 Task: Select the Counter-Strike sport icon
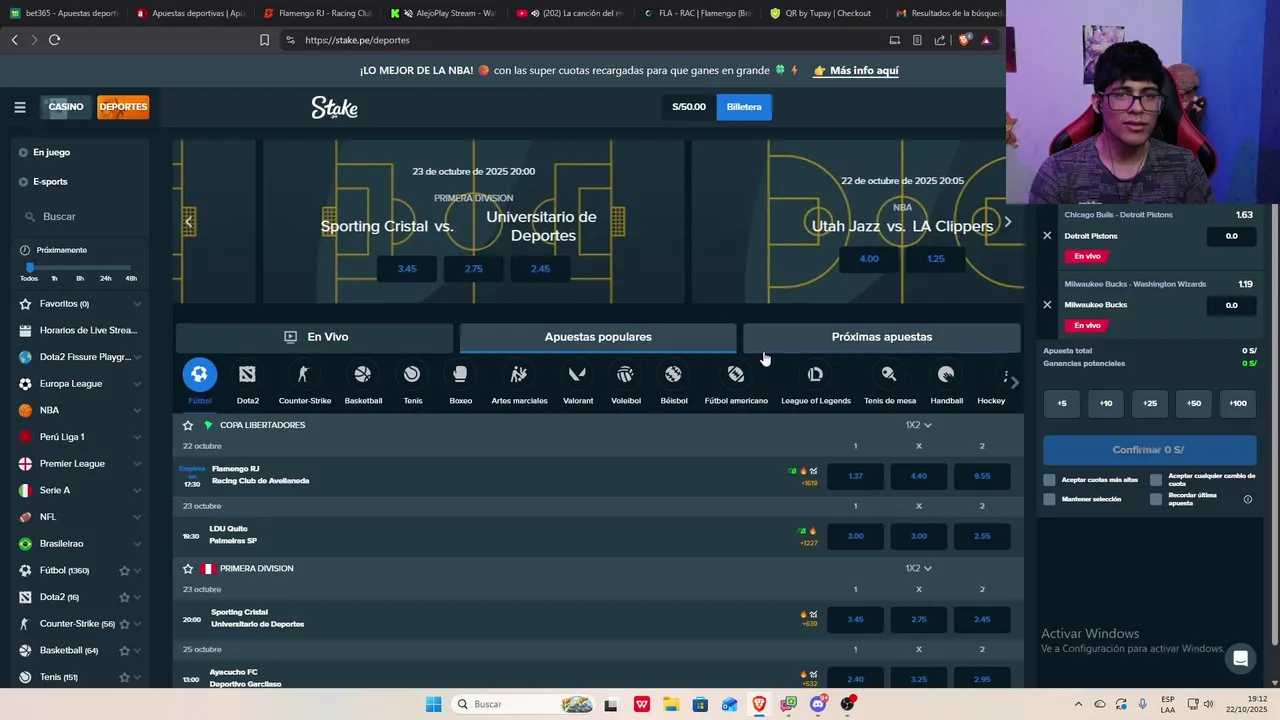[x=304, y=374]
